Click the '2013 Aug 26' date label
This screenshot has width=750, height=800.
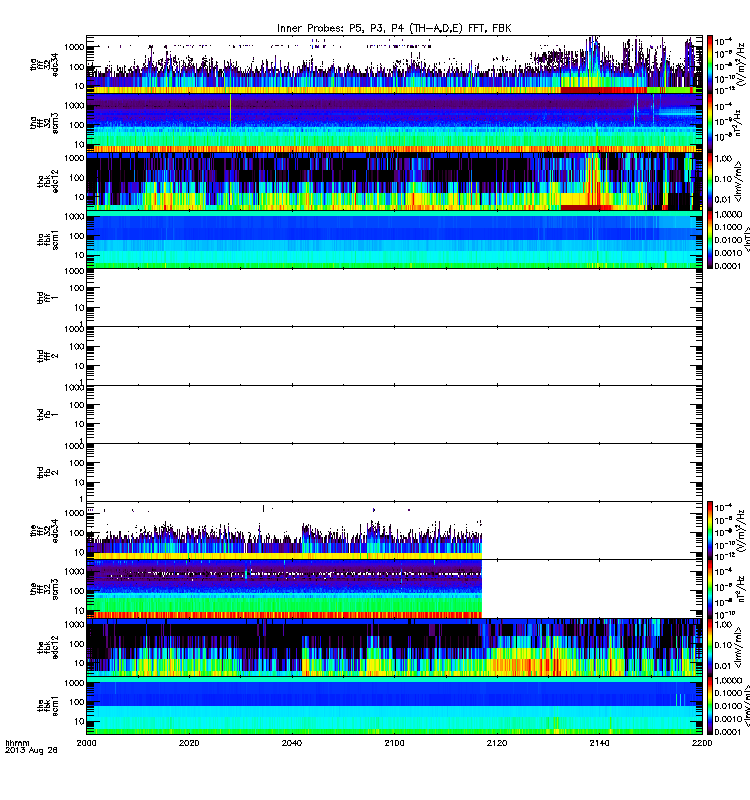[32, 751]
